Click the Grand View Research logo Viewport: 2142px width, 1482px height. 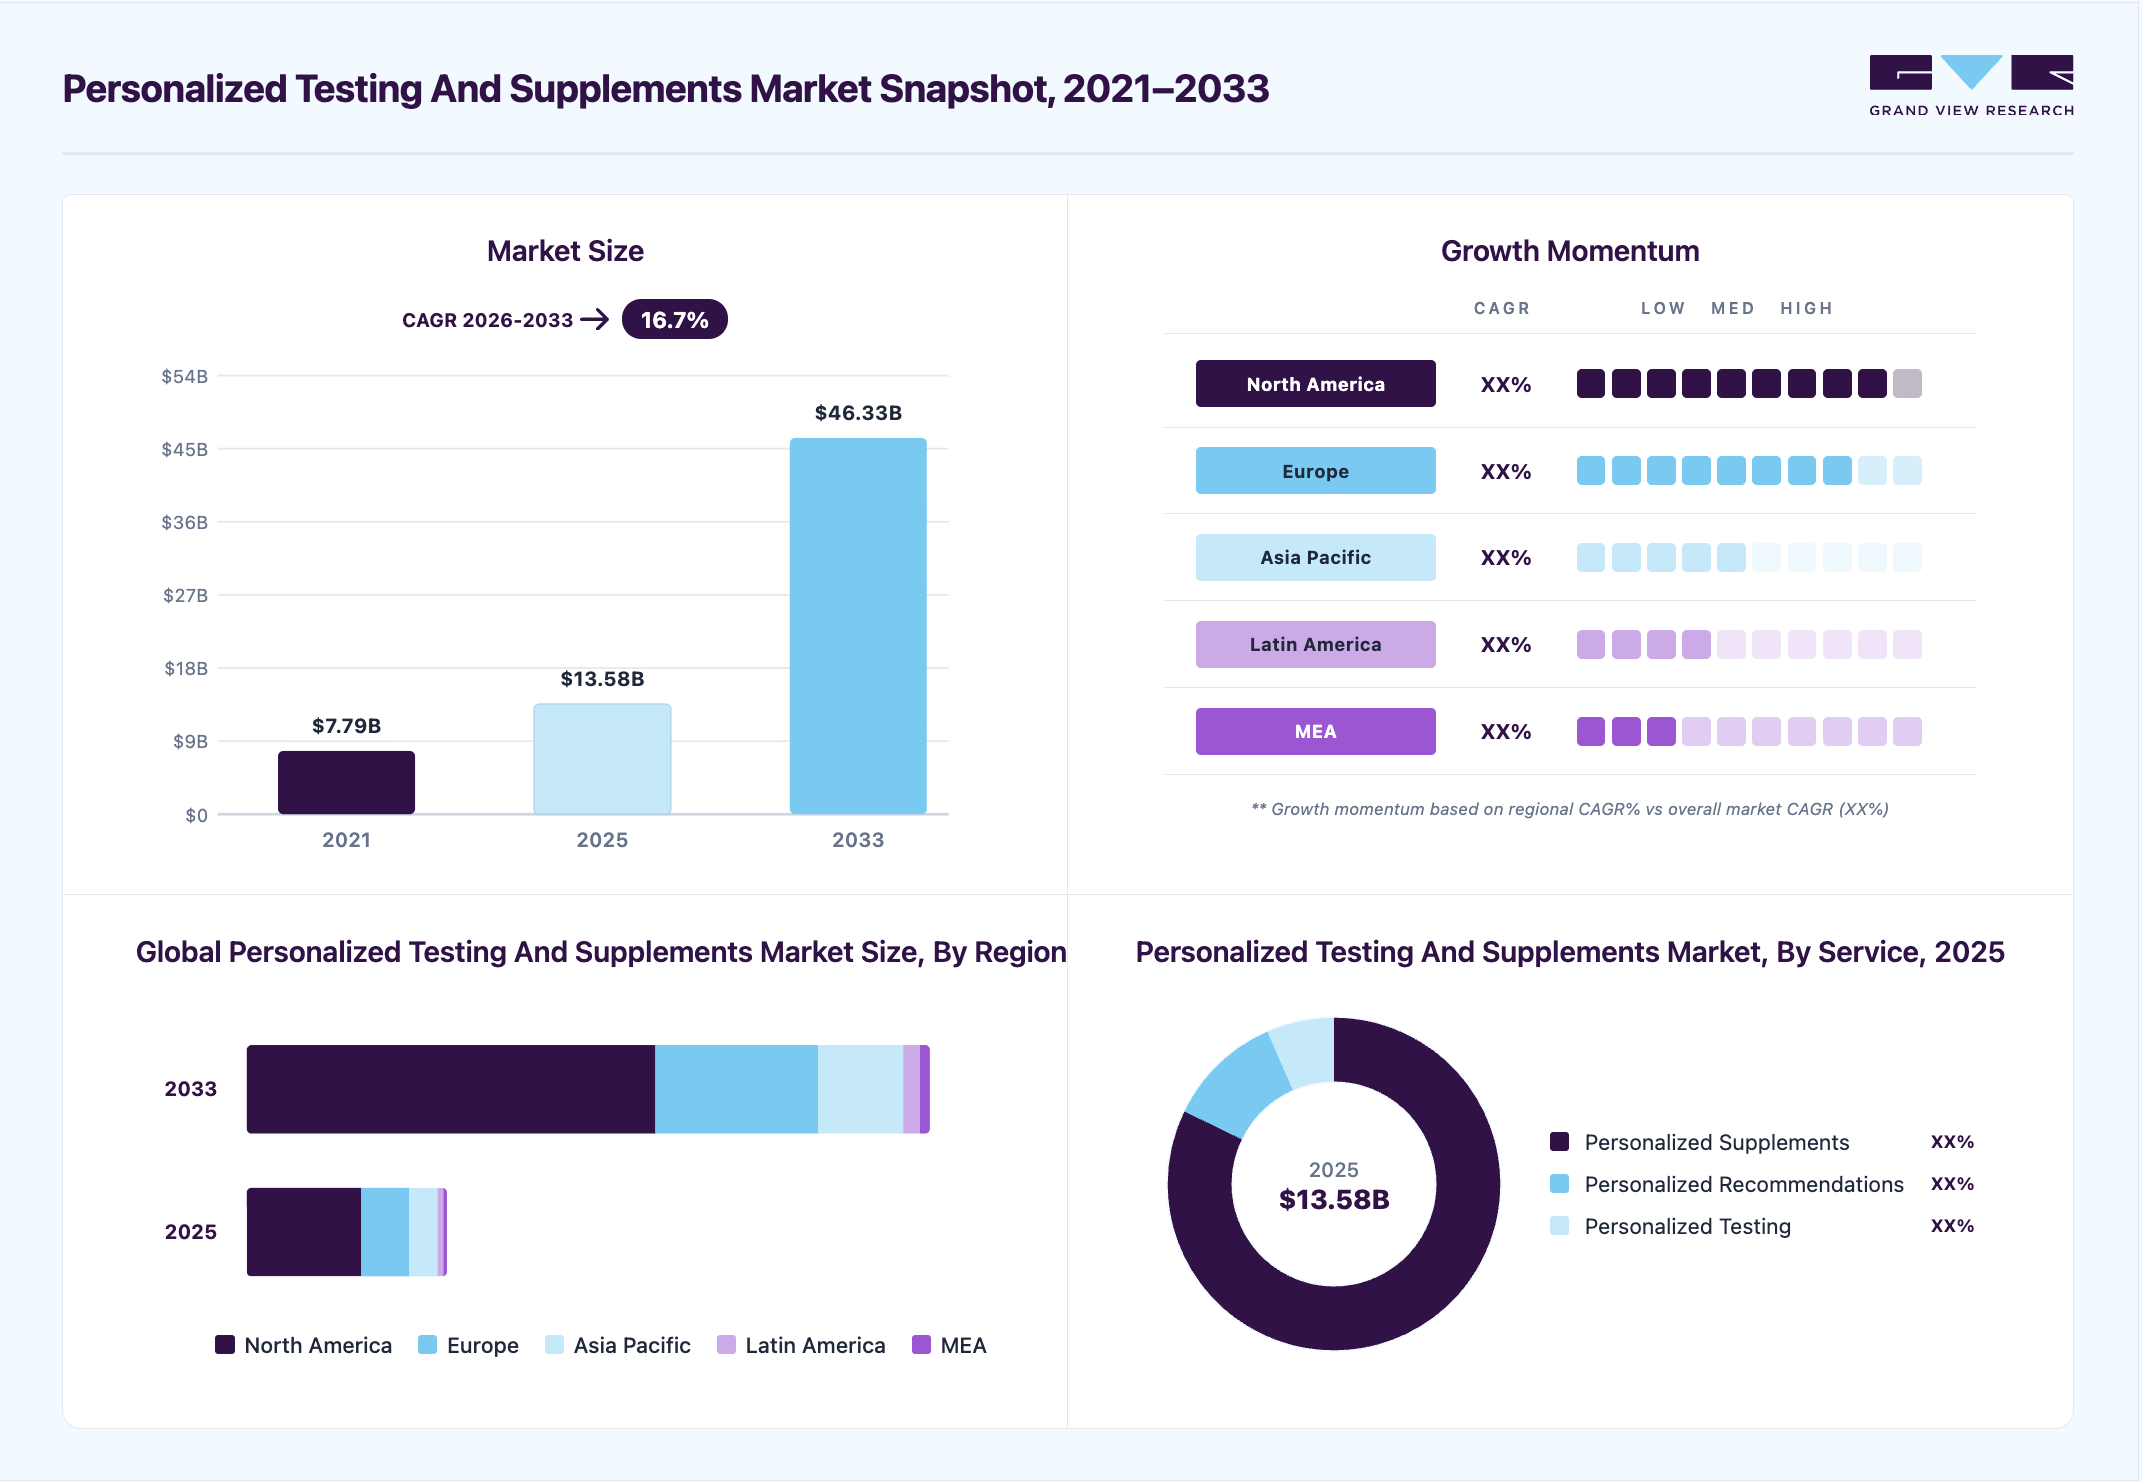coord(1971,86)
